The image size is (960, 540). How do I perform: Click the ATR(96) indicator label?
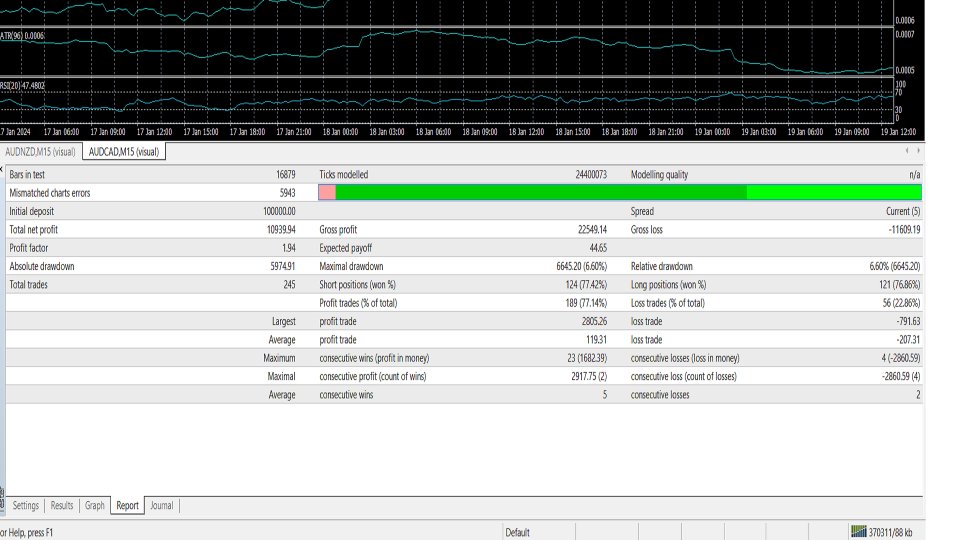pyautogui.click(x=23, y=35)
